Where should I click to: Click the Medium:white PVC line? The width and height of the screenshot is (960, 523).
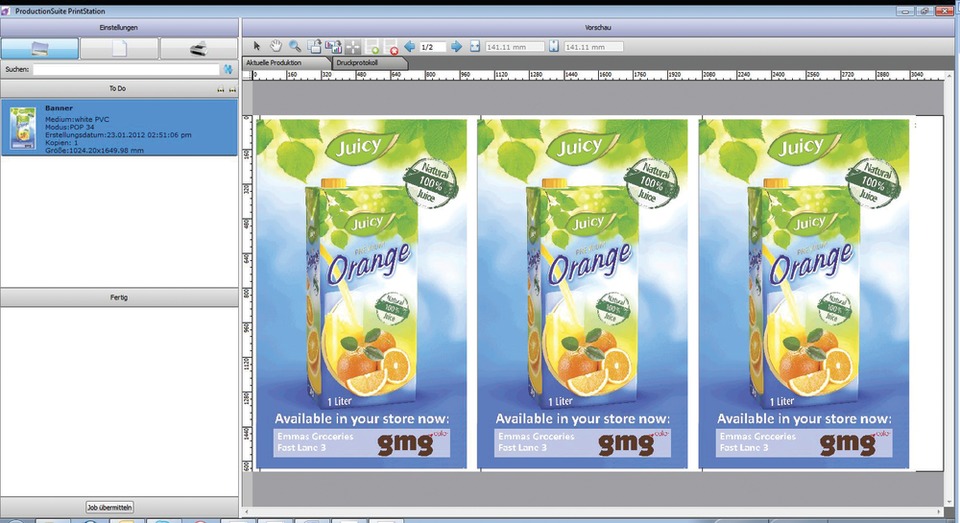pyautogui.click(x=77, y=119)
